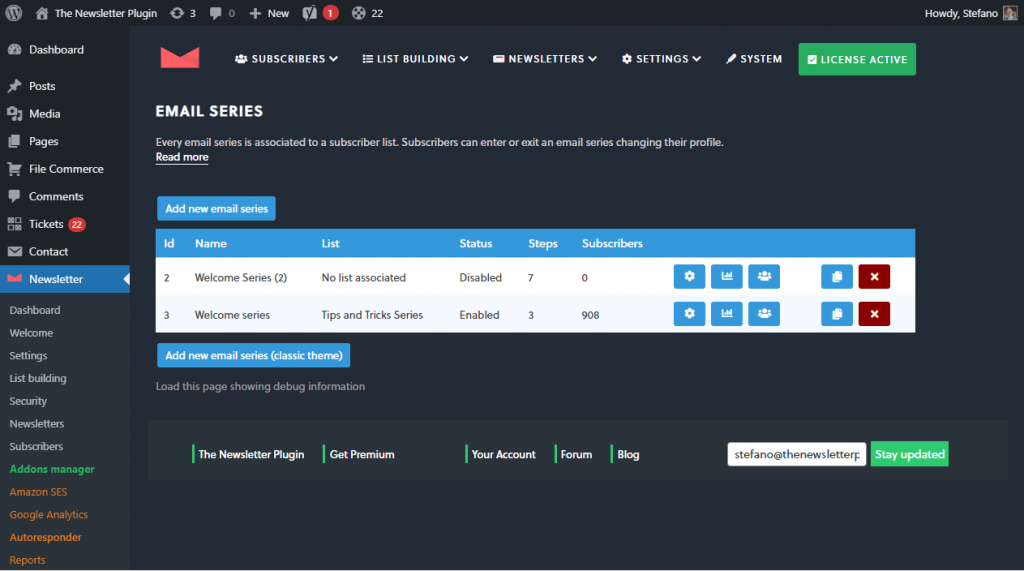This screenshot has width=1024, height=571.
Task: Click Load this page showing debug information
Action: tap(260, 386)
